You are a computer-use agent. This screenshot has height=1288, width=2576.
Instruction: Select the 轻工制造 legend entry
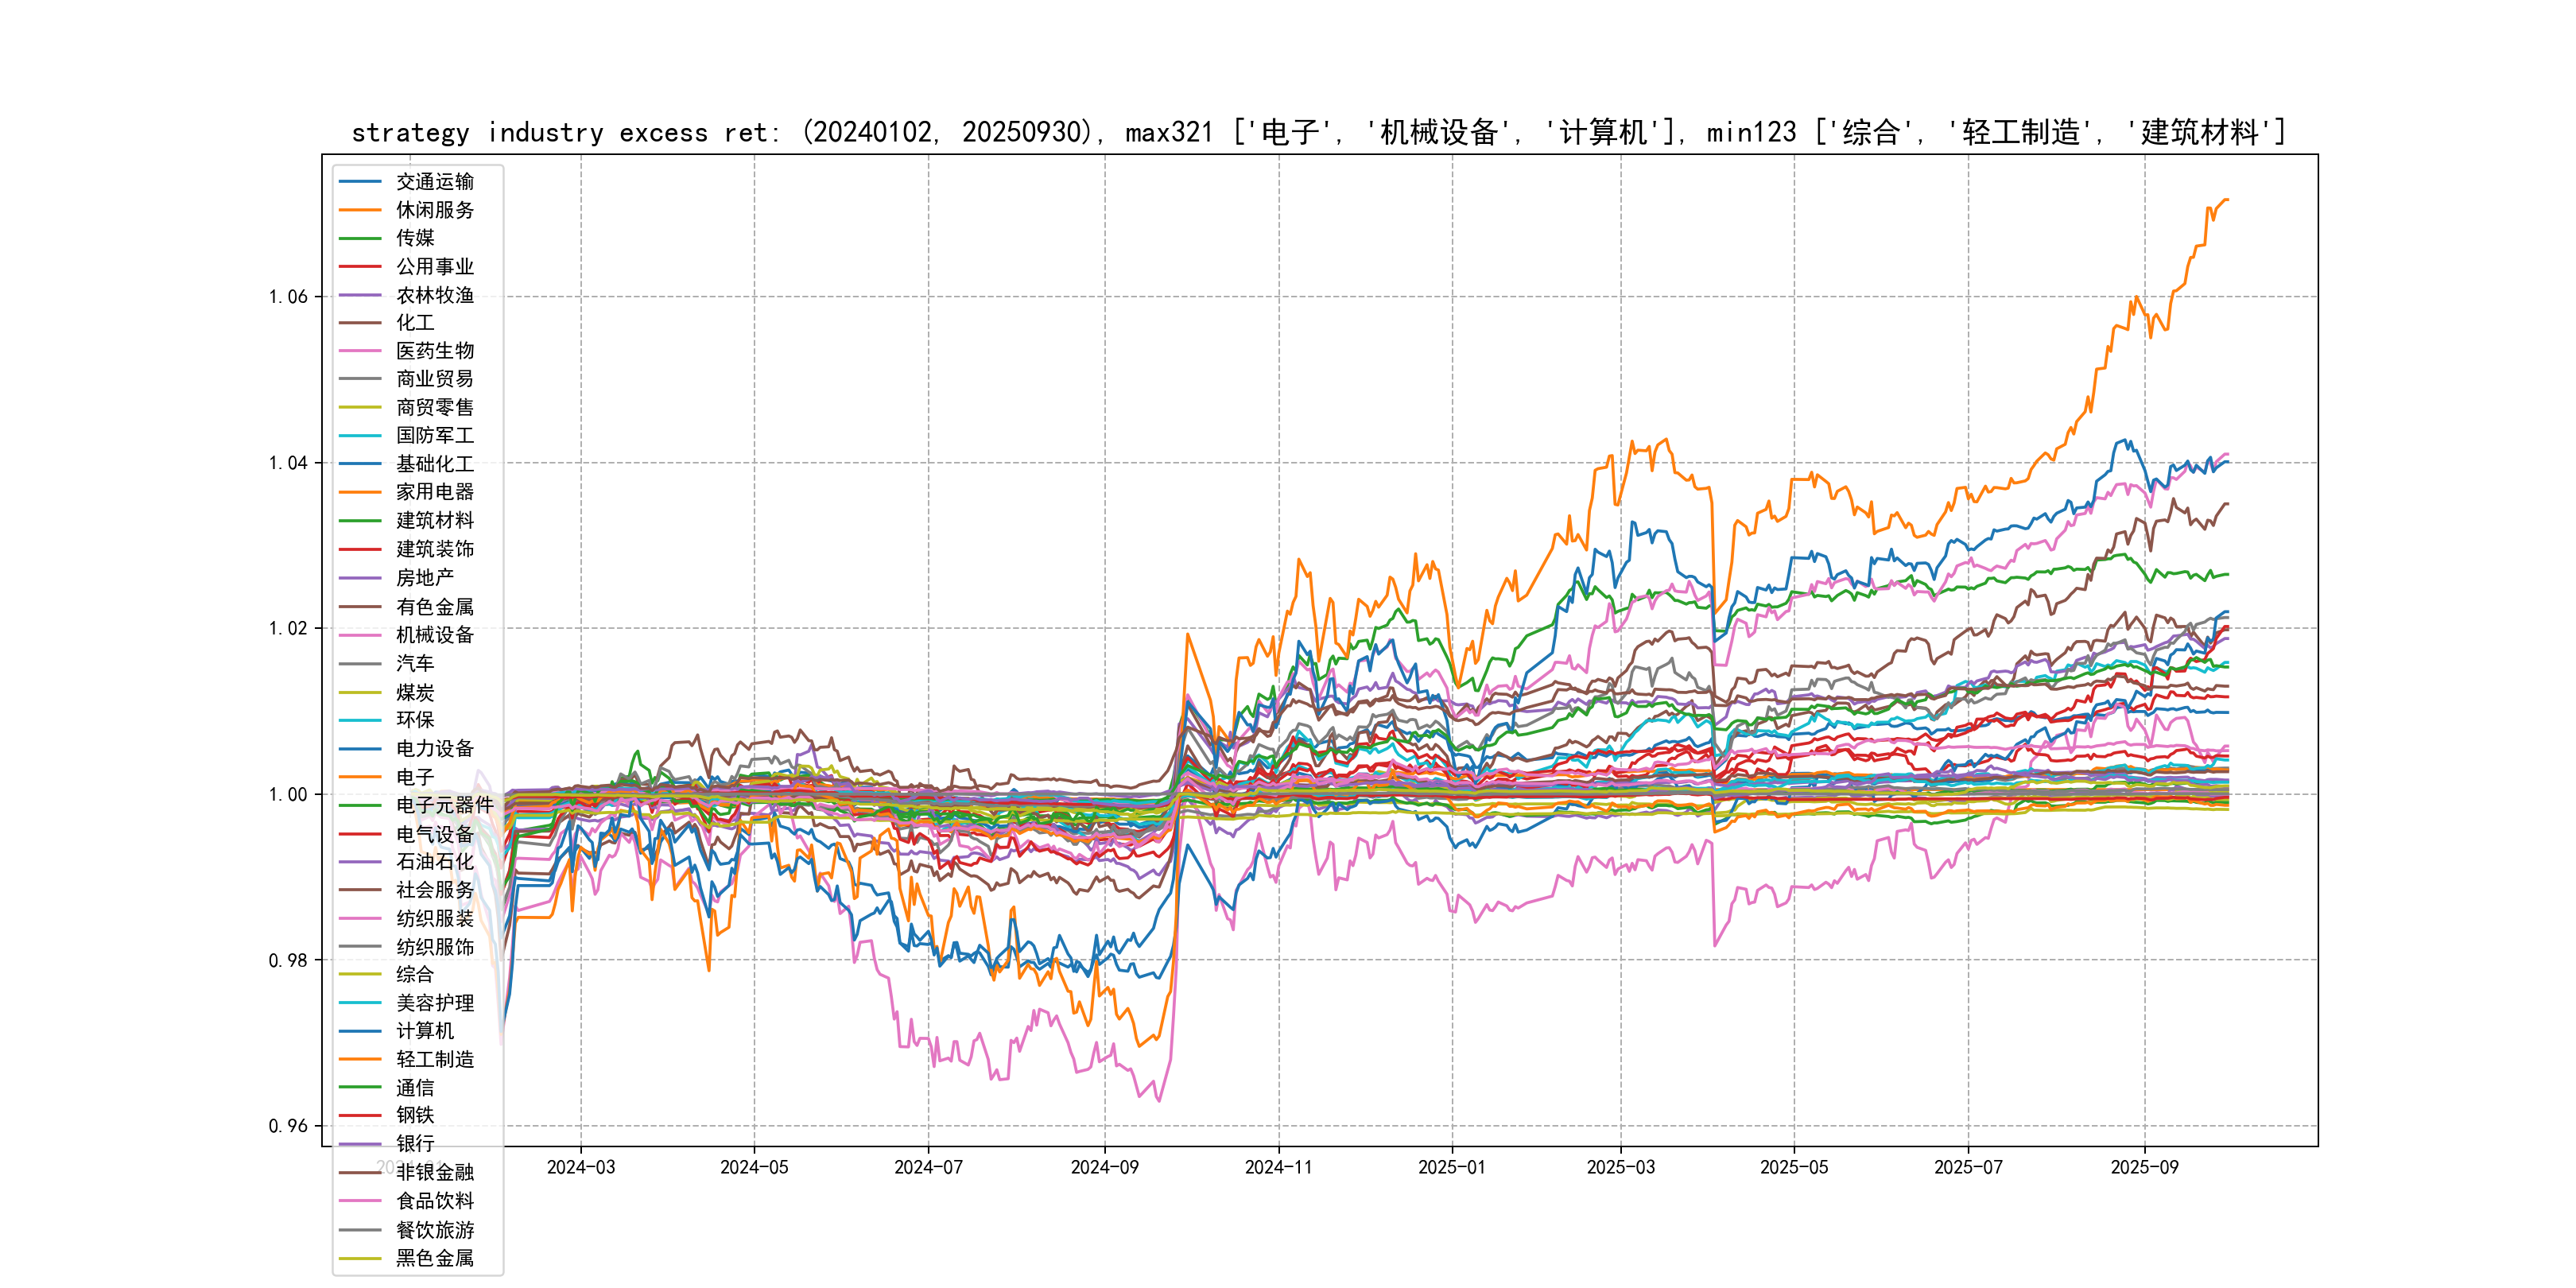point(434,1059)
